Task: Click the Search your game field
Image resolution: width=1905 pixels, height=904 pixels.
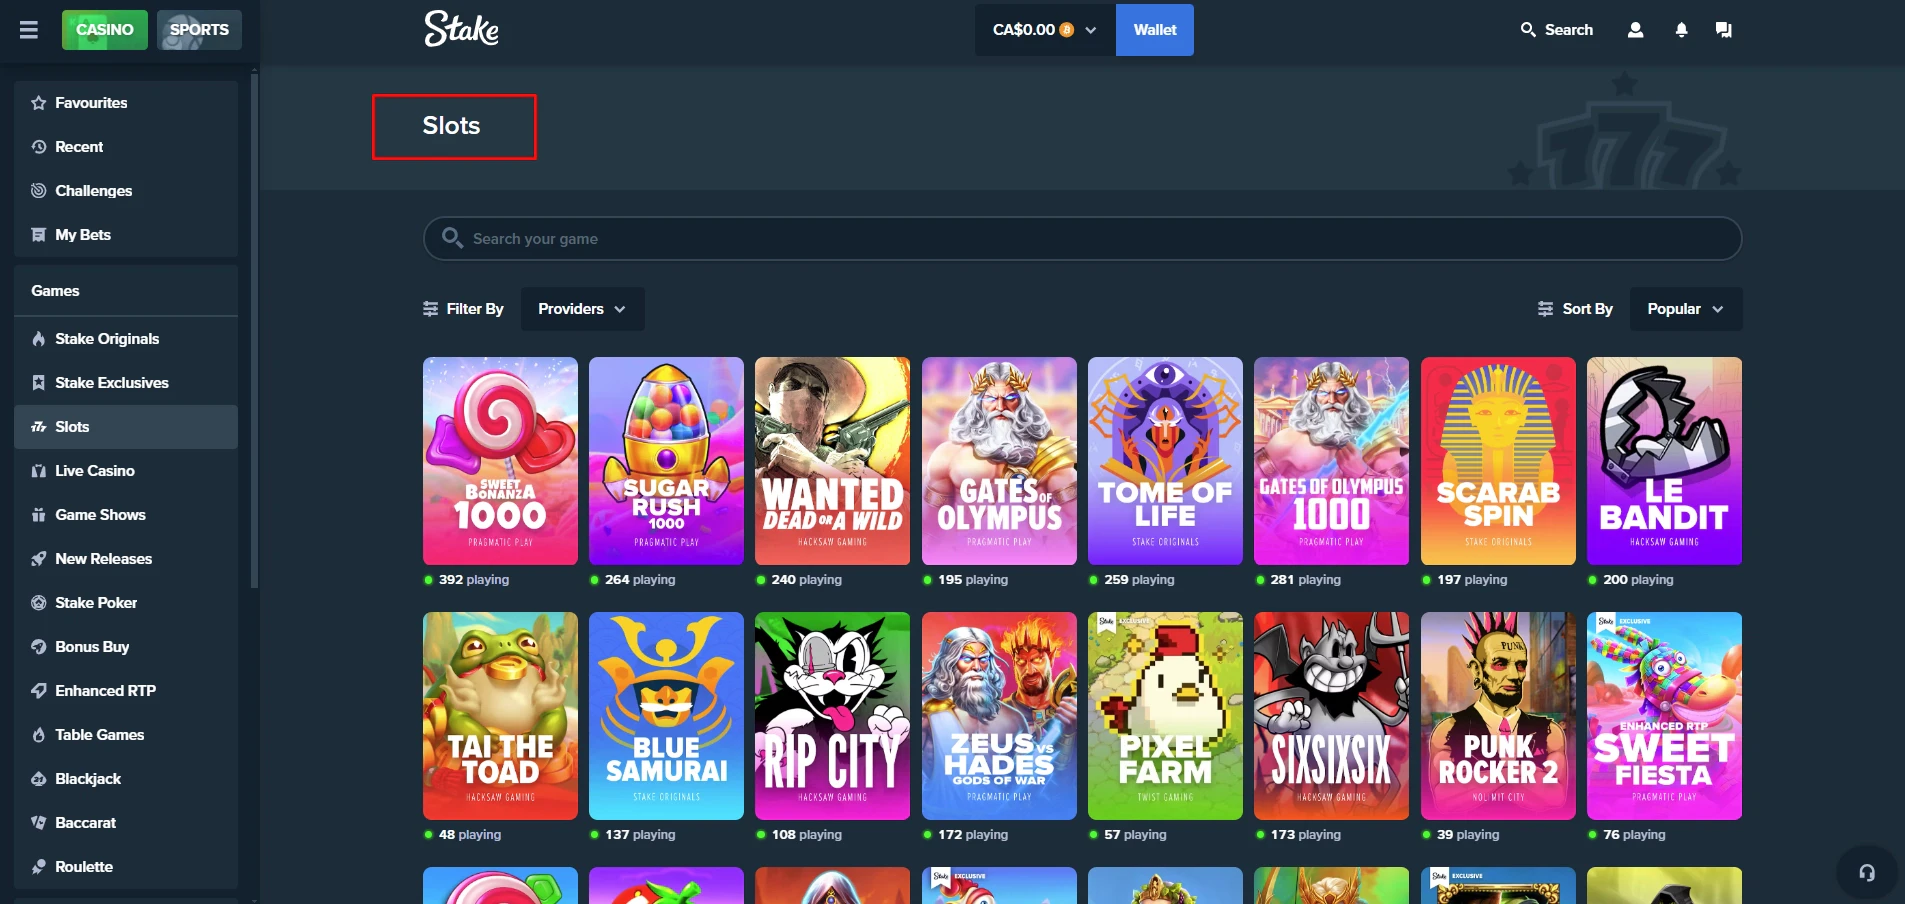Action: click(1083, 239)
